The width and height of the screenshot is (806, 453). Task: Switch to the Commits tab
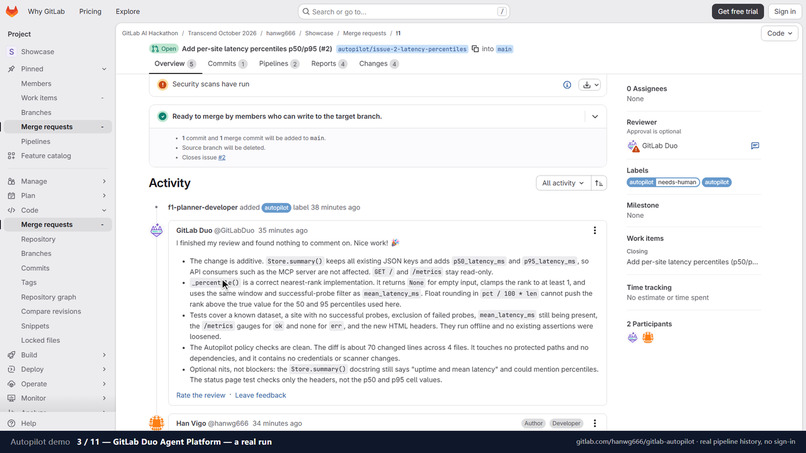[x=227, y=64]
